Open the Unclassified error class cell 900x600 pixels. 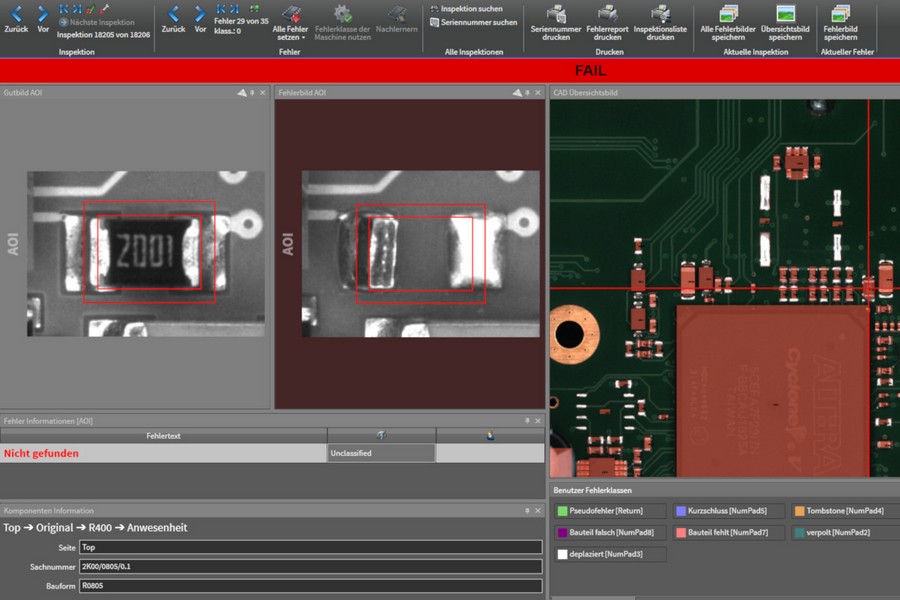(x=381, y=453)
